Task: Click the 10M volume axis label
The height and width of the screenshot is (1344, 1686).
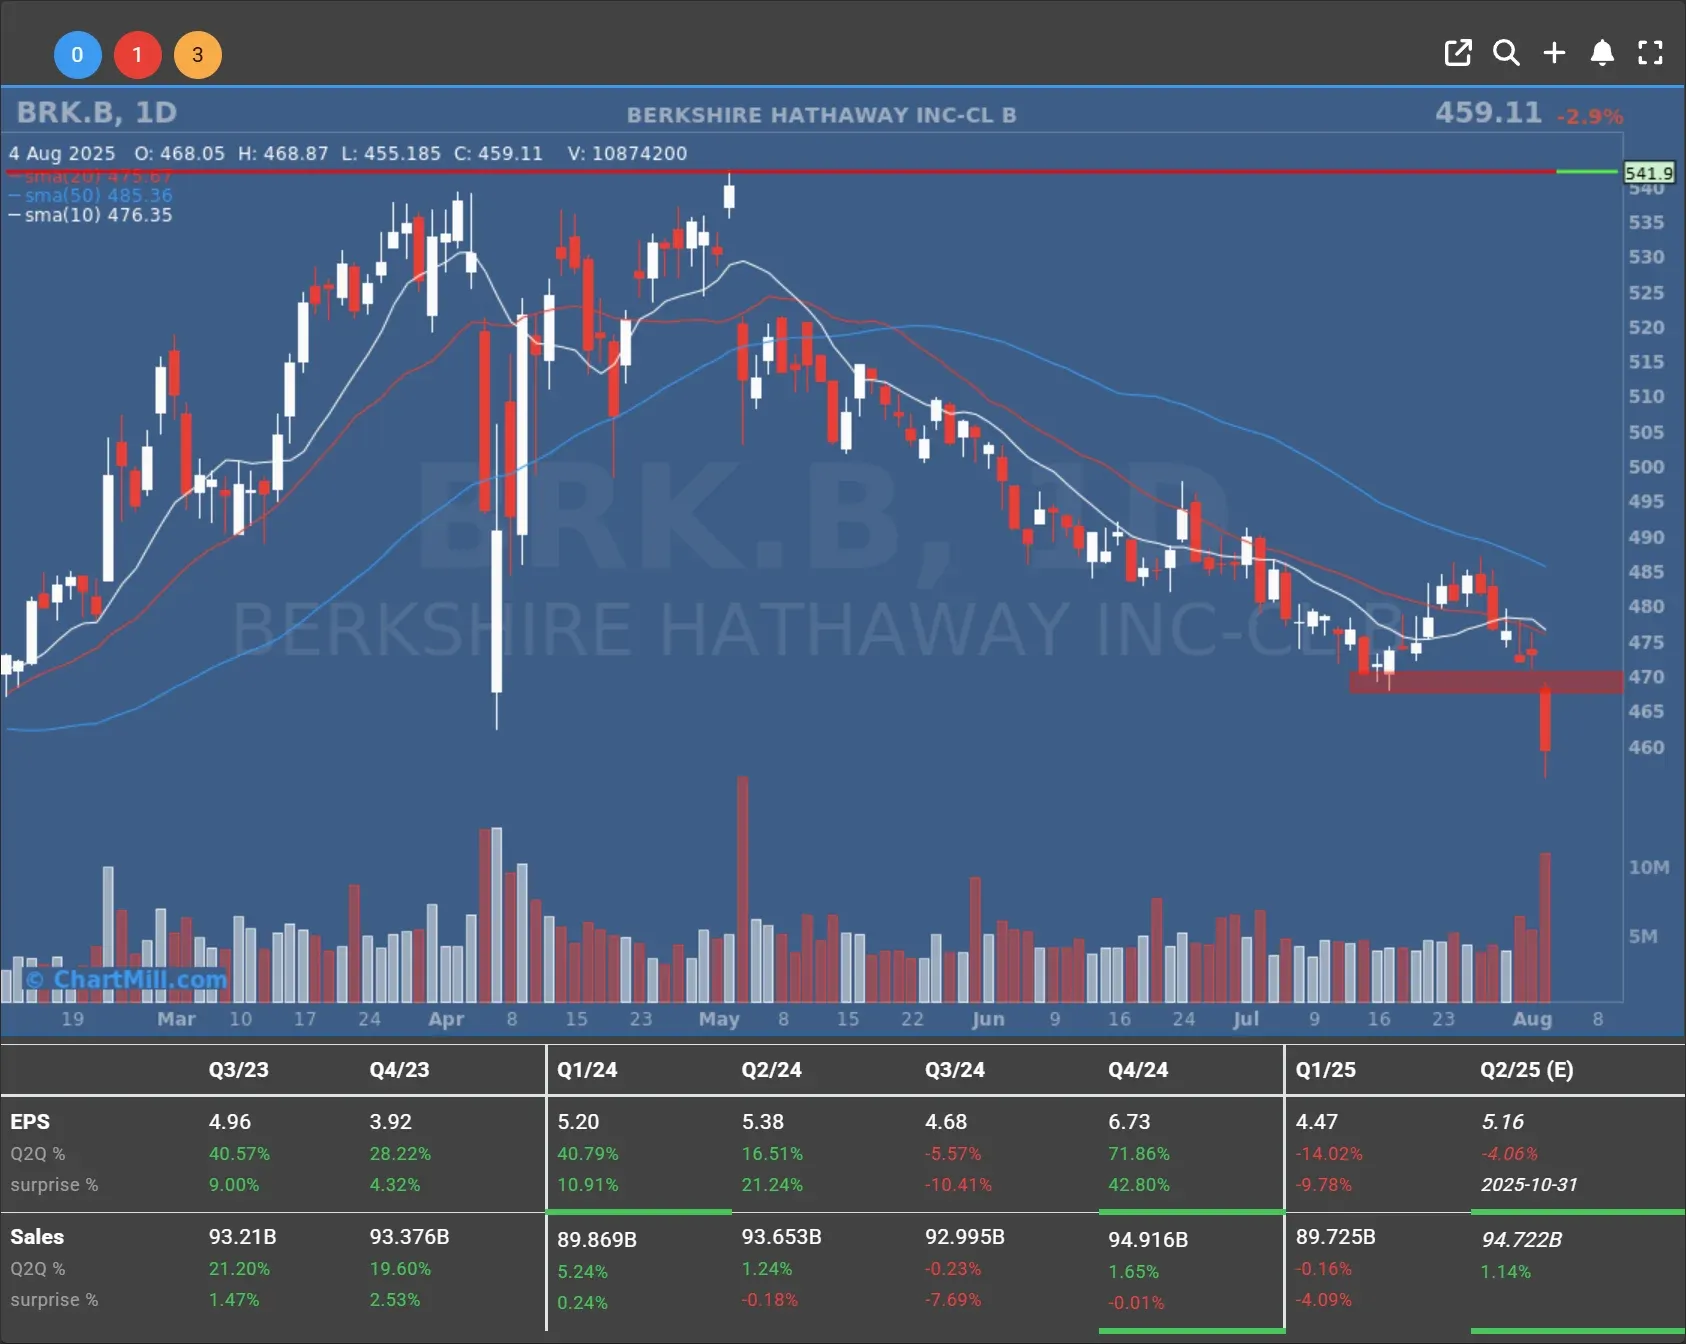Action: pyautogui.click(x=1649, y=867)
